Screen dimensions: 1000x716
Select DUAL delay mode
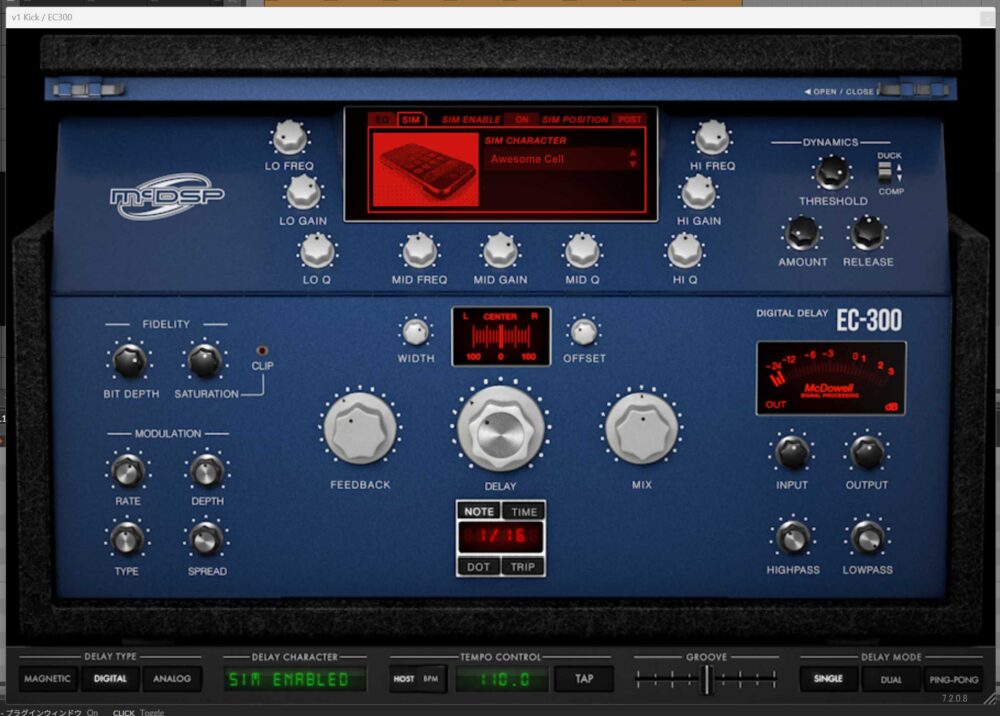890,680
